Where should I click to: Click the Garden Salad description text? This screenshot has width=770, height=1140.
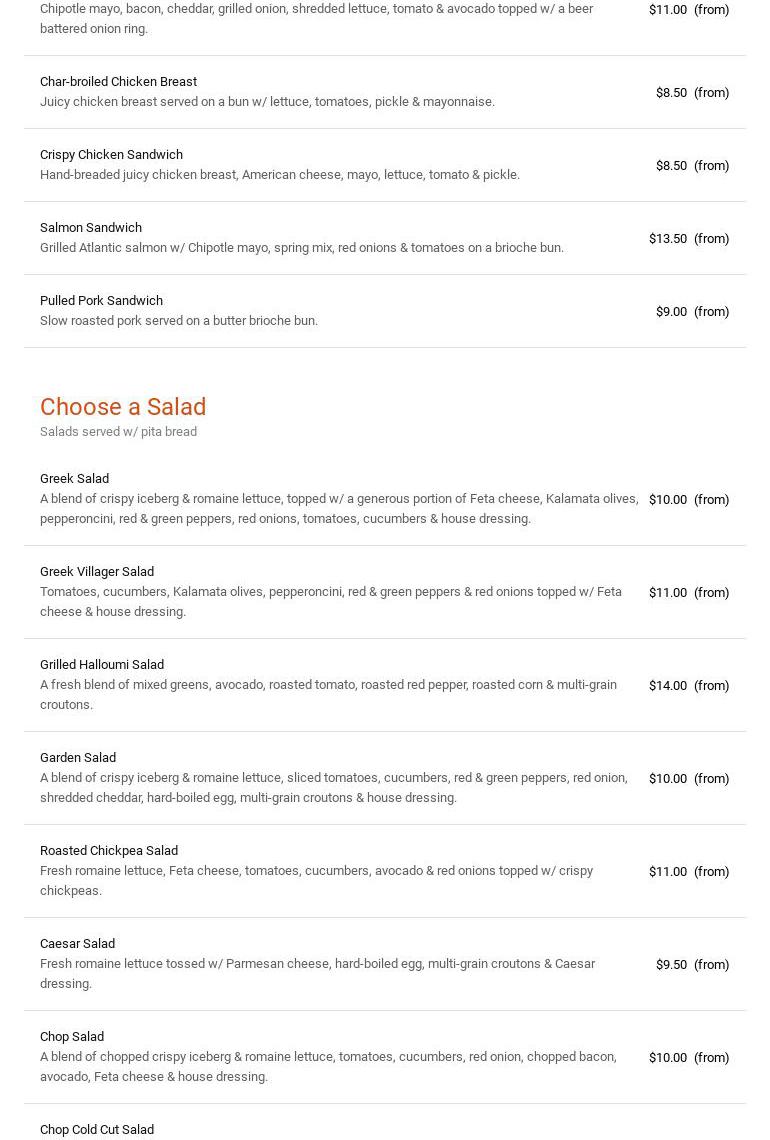pos(334,788)
